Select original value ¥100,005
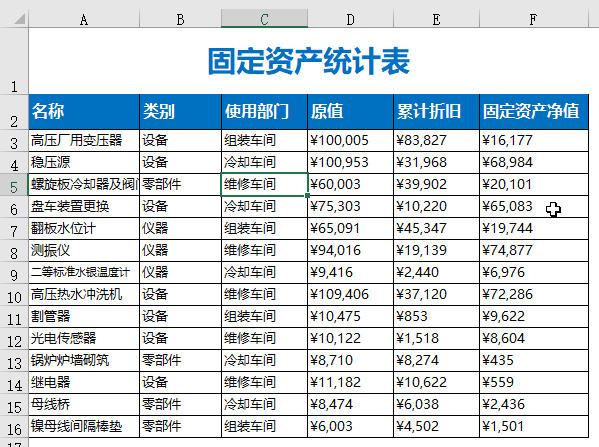Screen dimensions: 599x447 350,141
